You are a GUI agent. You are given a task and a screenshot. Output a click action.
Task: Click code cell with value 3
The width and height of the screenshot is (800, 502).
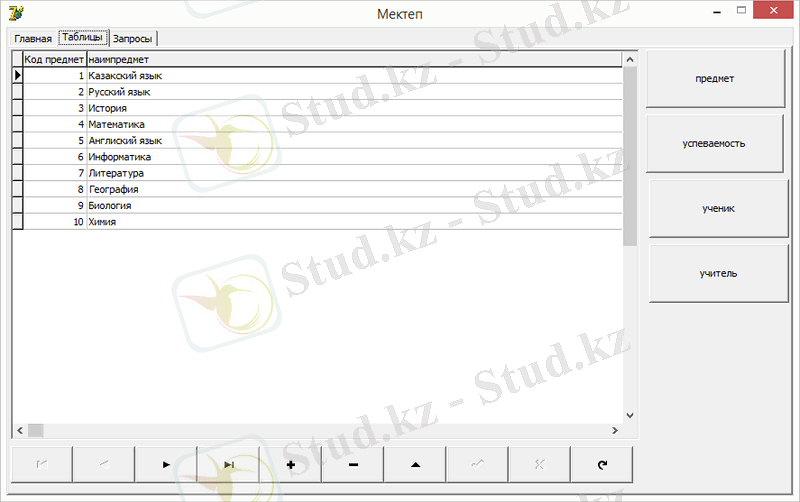(55, 108)
